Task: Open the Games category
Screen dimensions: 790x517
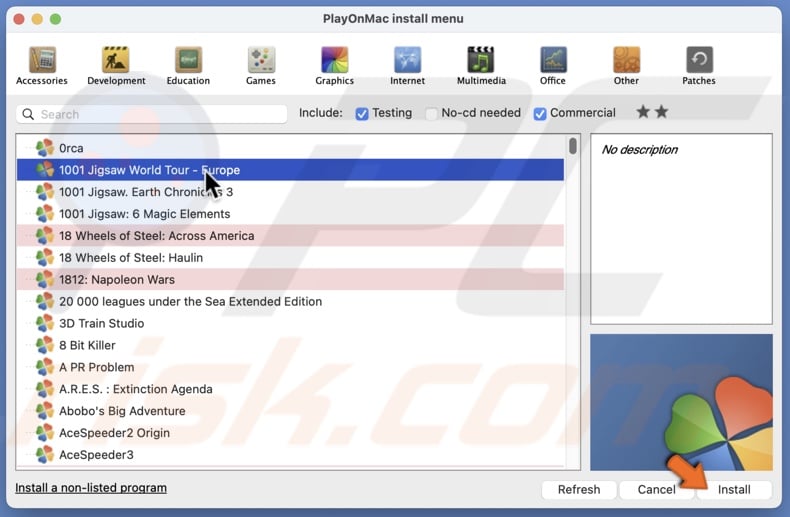Action: [x=261, y=66]
